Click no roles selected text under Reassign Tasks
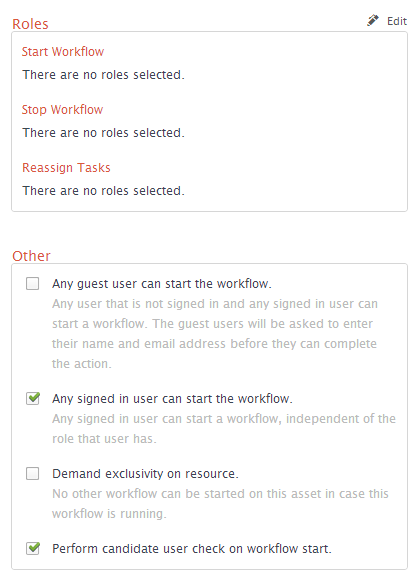 (x=104, y=191)
